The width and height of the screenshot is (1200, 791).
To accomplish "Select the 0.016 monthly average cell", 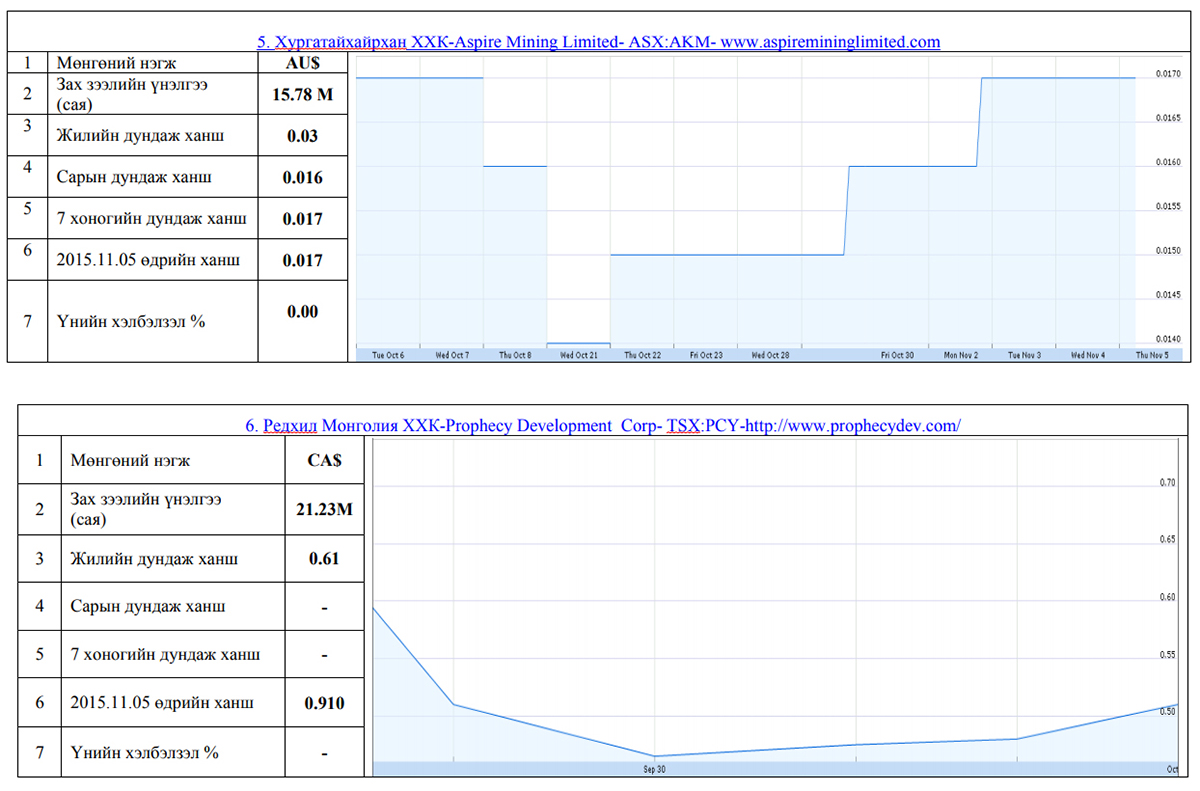I will click(x=303, y=177).
